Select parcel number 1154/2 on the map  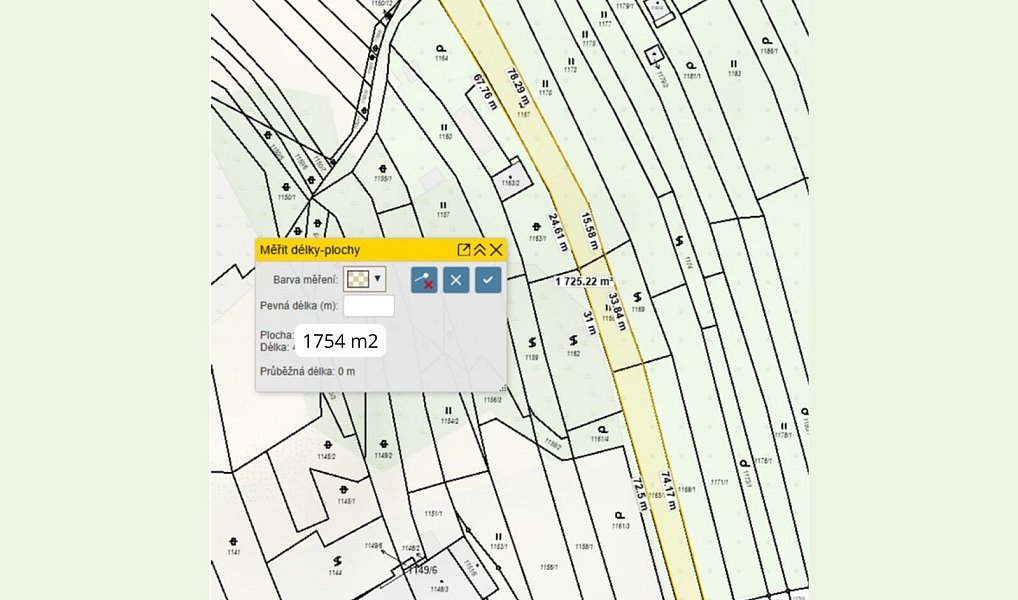[x=450, y=421]
